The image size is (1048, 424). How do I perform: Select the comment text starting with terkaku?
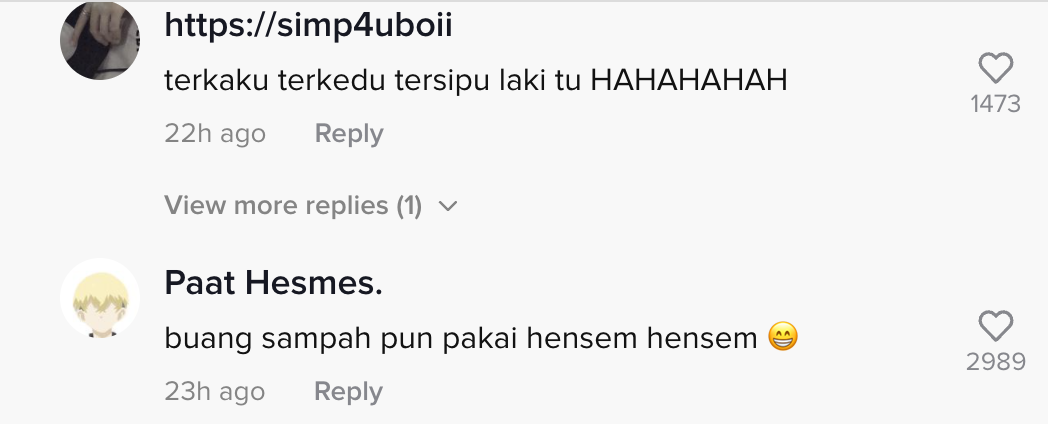476,81
